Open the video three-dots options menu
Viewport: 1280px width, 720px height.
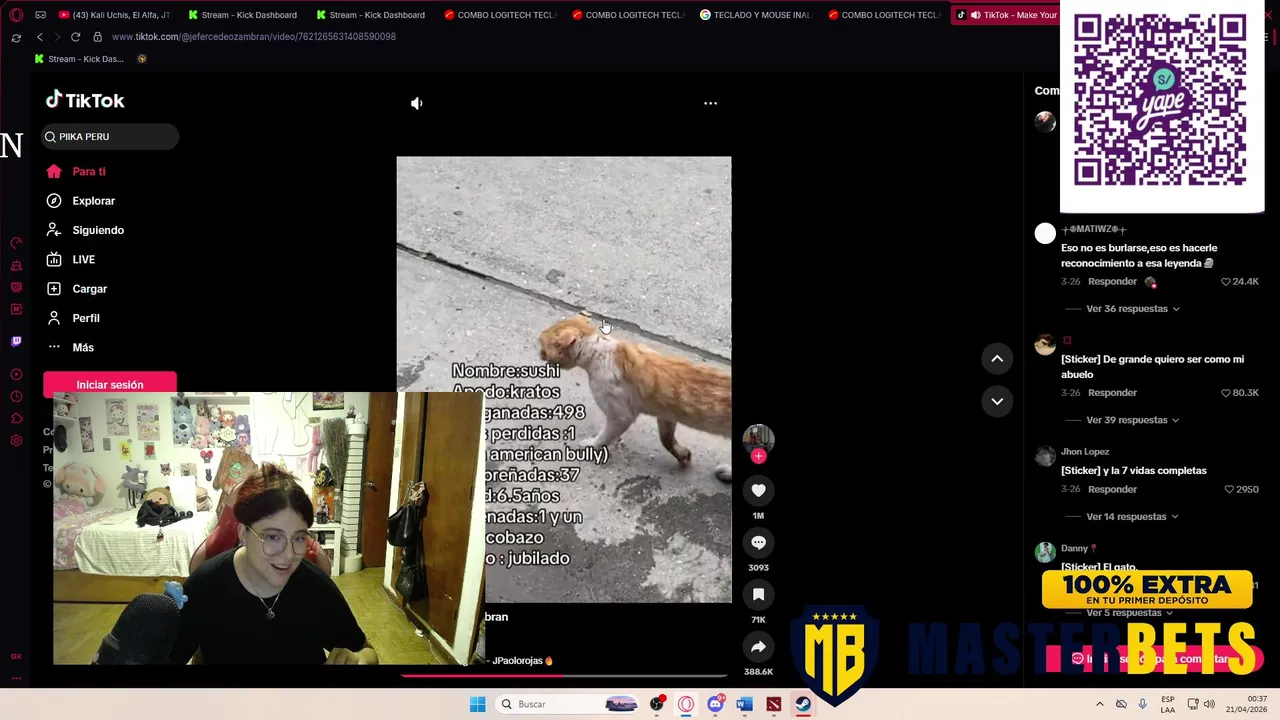tap(710, 103)
